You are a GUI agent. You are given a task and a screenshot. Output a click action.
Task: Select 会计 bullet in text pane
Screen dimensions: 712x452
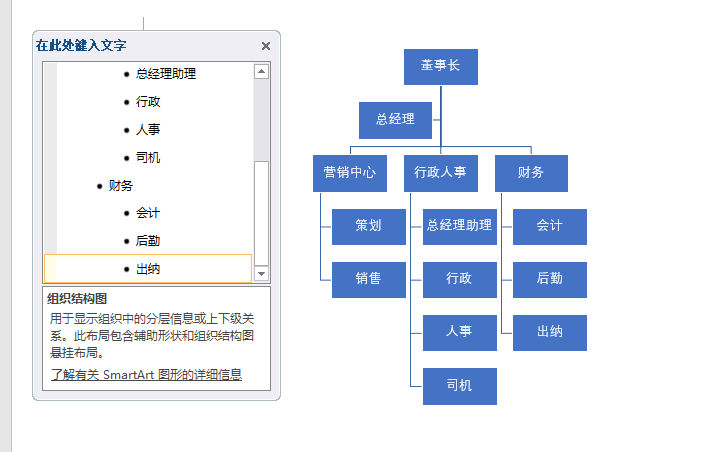click(x=148, y=213)
